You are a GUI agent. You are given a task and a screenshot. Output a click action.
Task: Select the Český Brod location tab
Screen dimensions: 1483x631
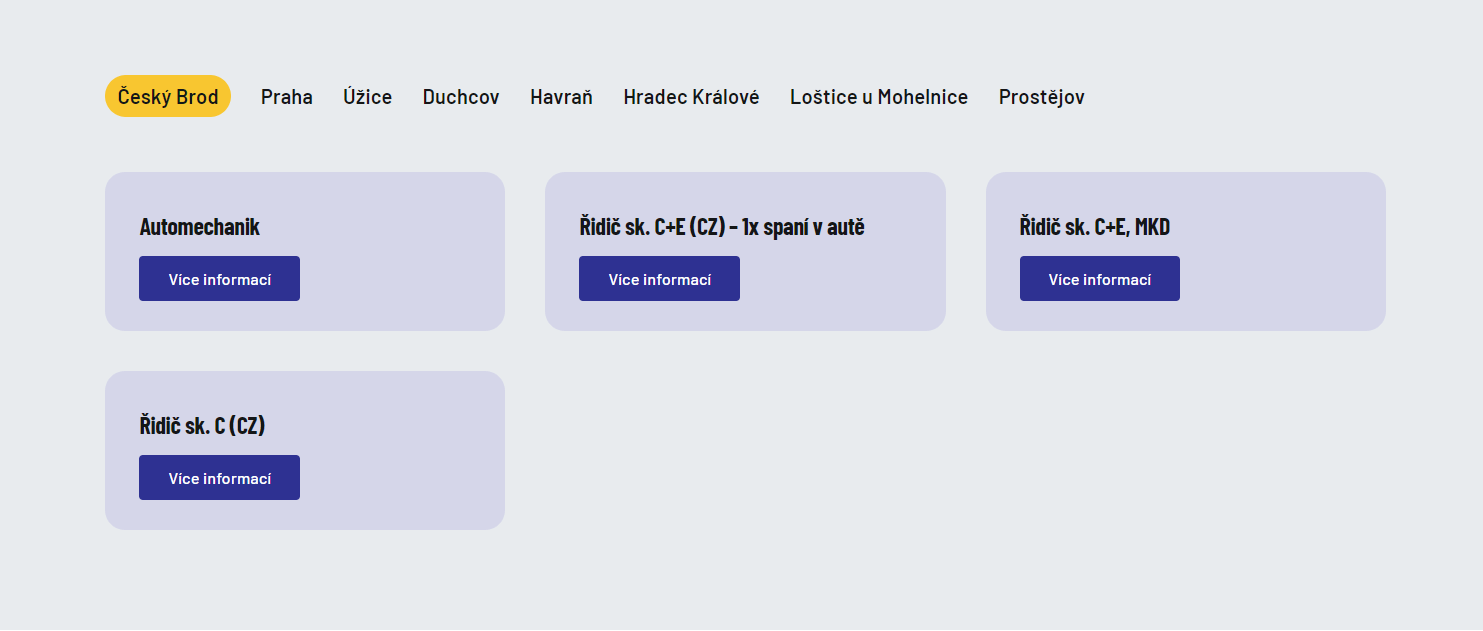coord(168,97)
